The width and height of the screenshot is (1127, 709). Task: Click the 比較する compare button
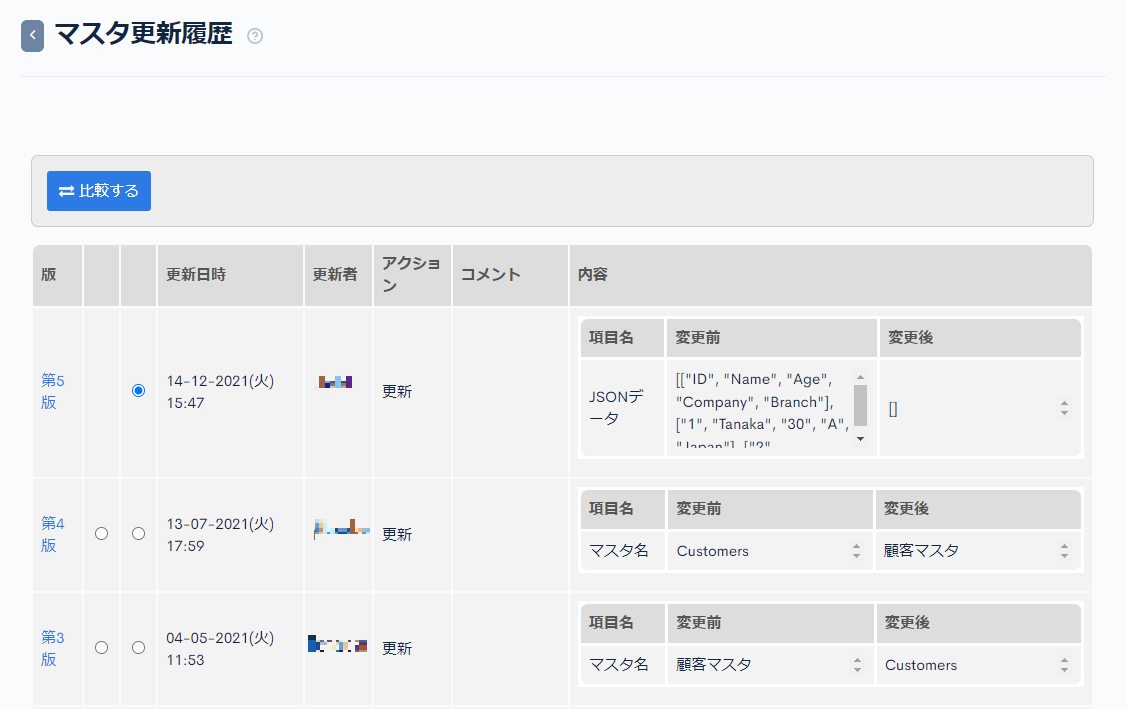point(99,191)
